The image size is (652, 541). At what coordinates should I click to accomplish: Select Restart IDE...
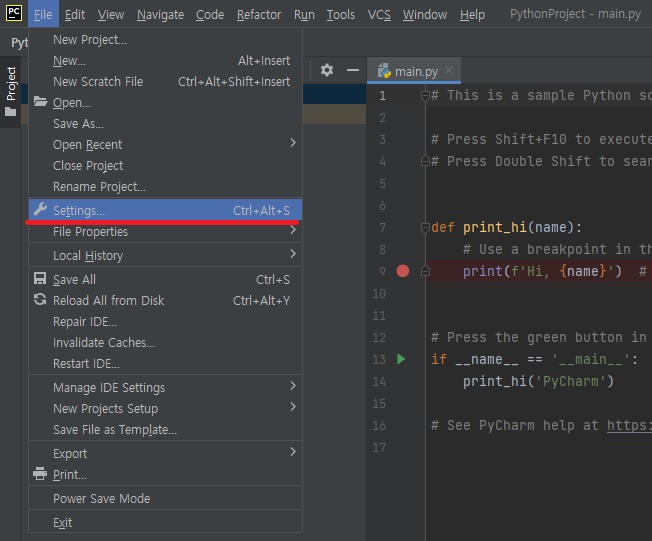(x=165, y=363)
